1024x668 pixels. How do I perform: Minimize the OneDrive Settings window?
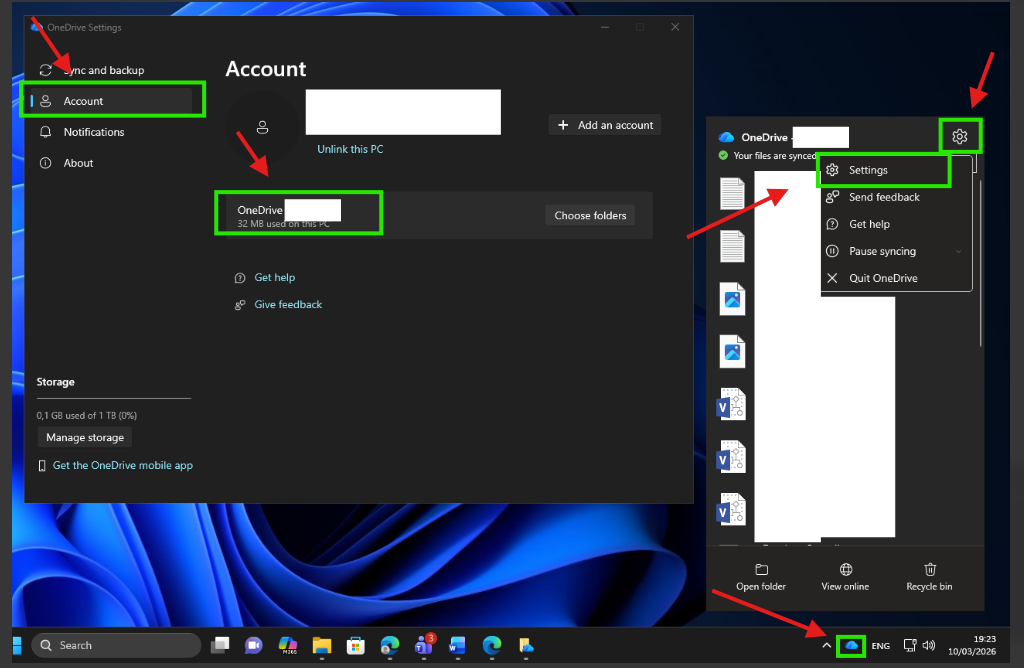point(605,27)
